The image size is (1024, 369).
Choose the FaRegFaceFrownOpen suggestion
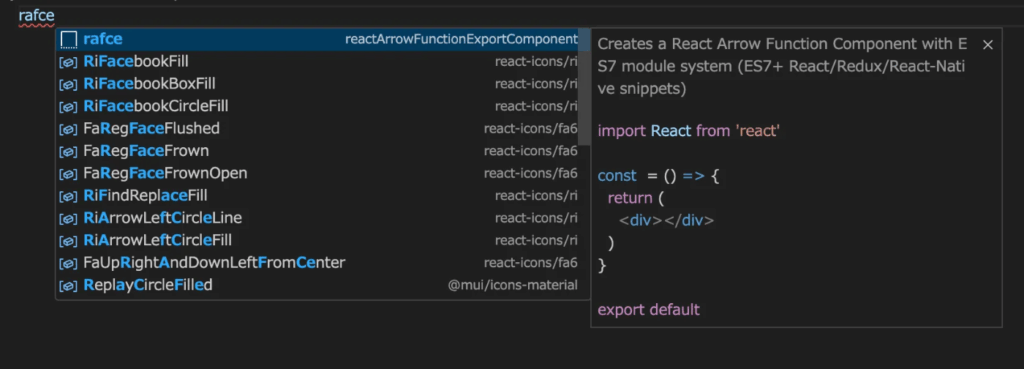pos(317,174)
